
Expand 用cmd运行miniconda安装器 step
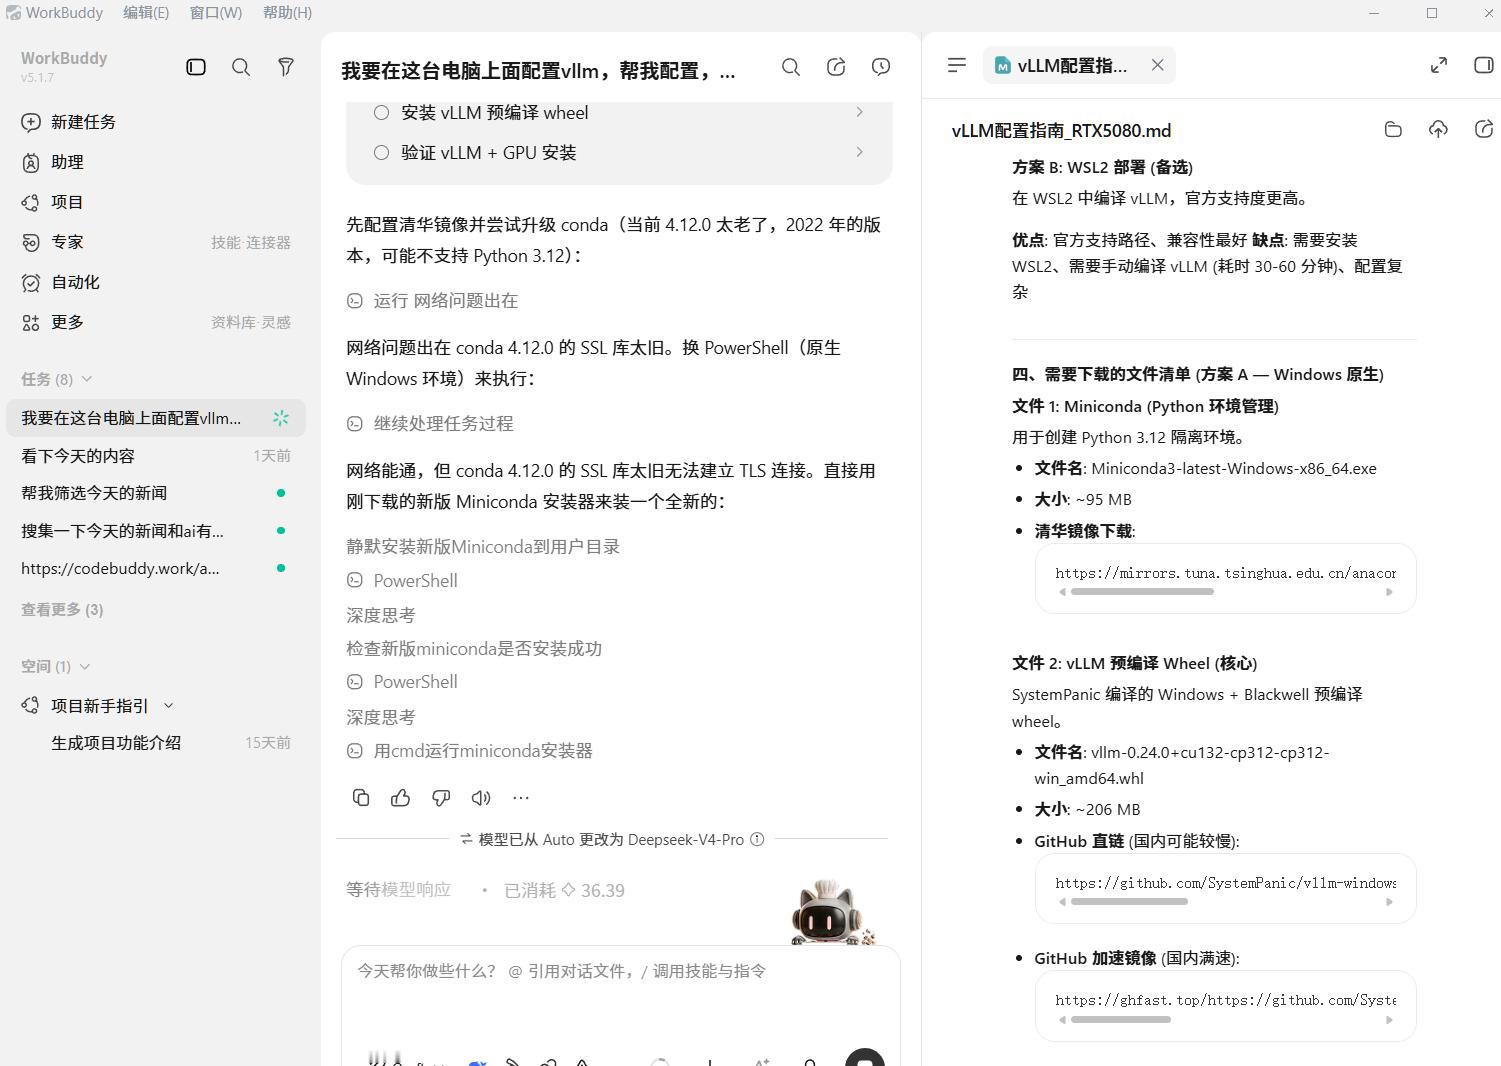[470, 751]
